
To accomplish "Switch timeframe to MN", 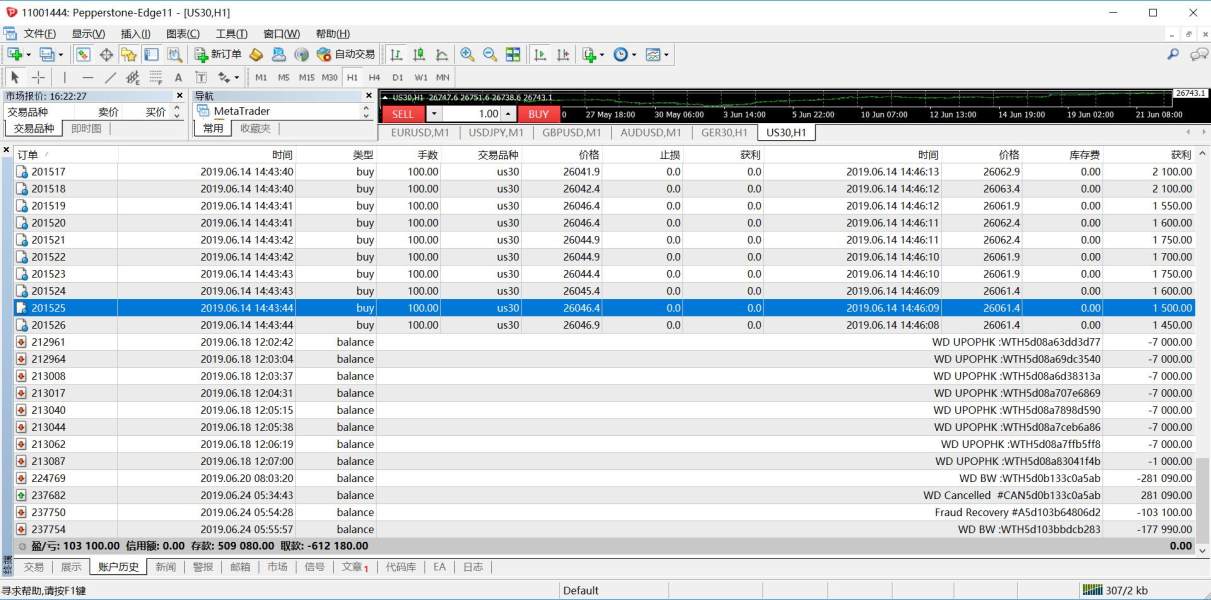I will (x=442, y=77).
